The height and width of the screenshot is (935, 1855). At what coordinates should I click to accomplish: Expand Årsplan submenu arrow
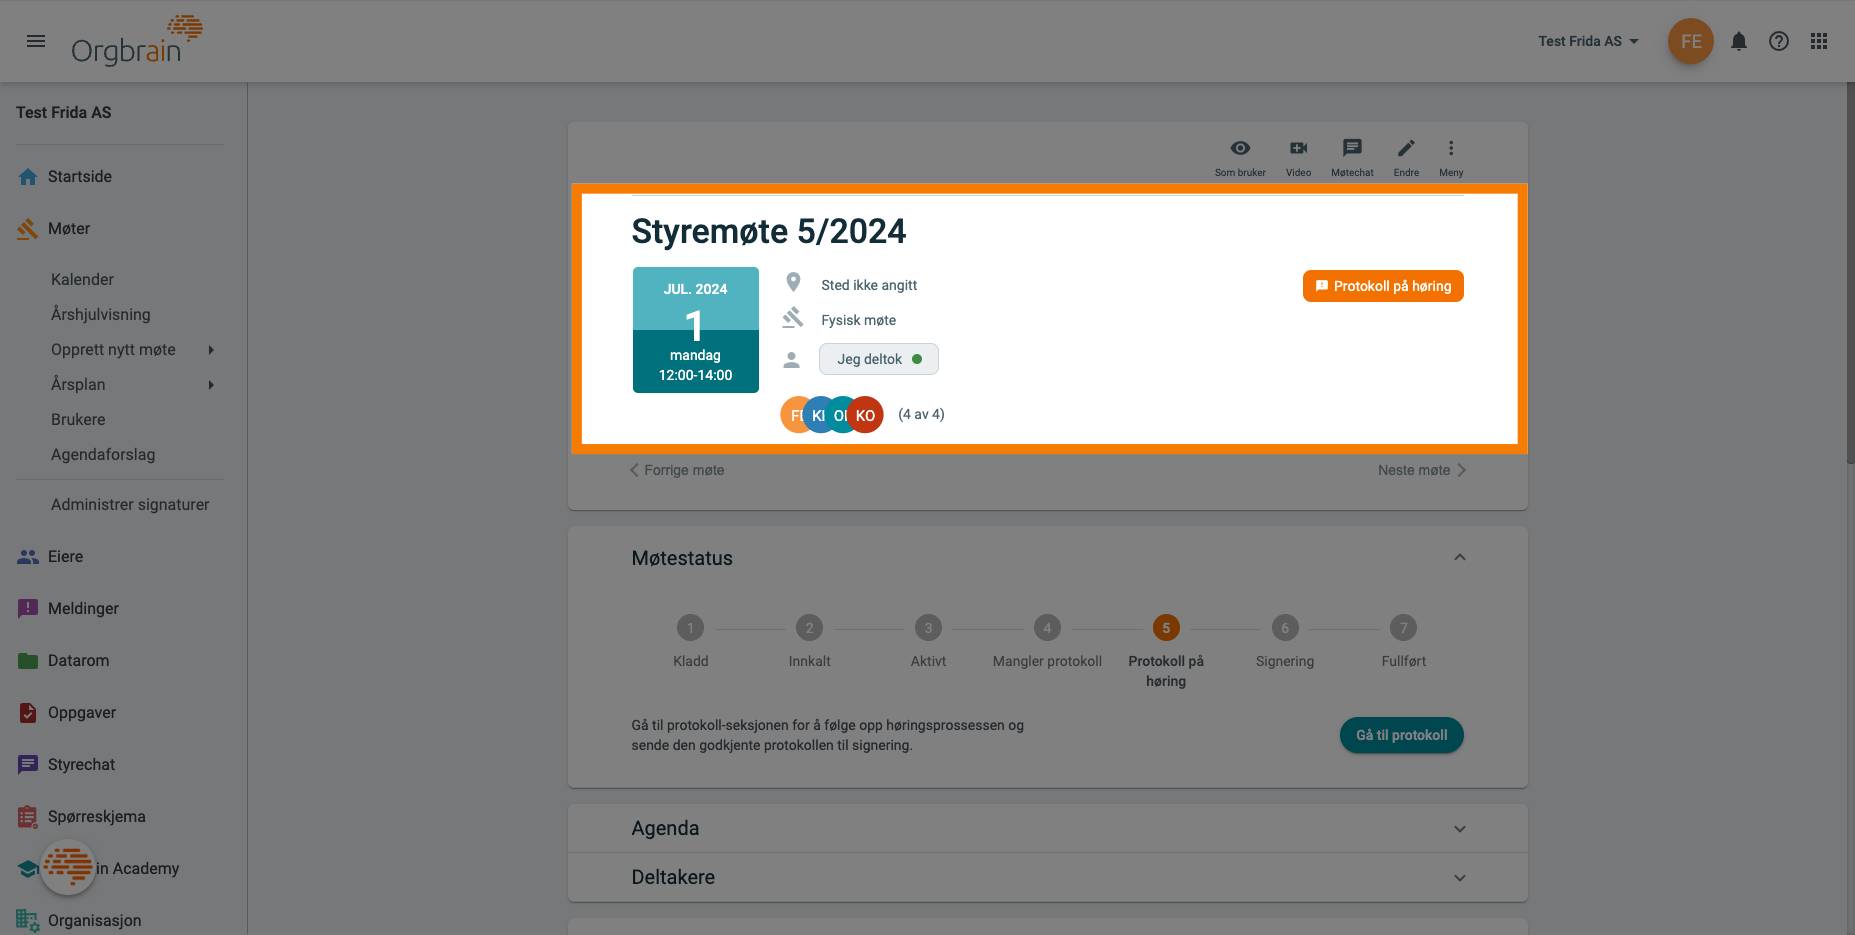[x=211, y=385]
